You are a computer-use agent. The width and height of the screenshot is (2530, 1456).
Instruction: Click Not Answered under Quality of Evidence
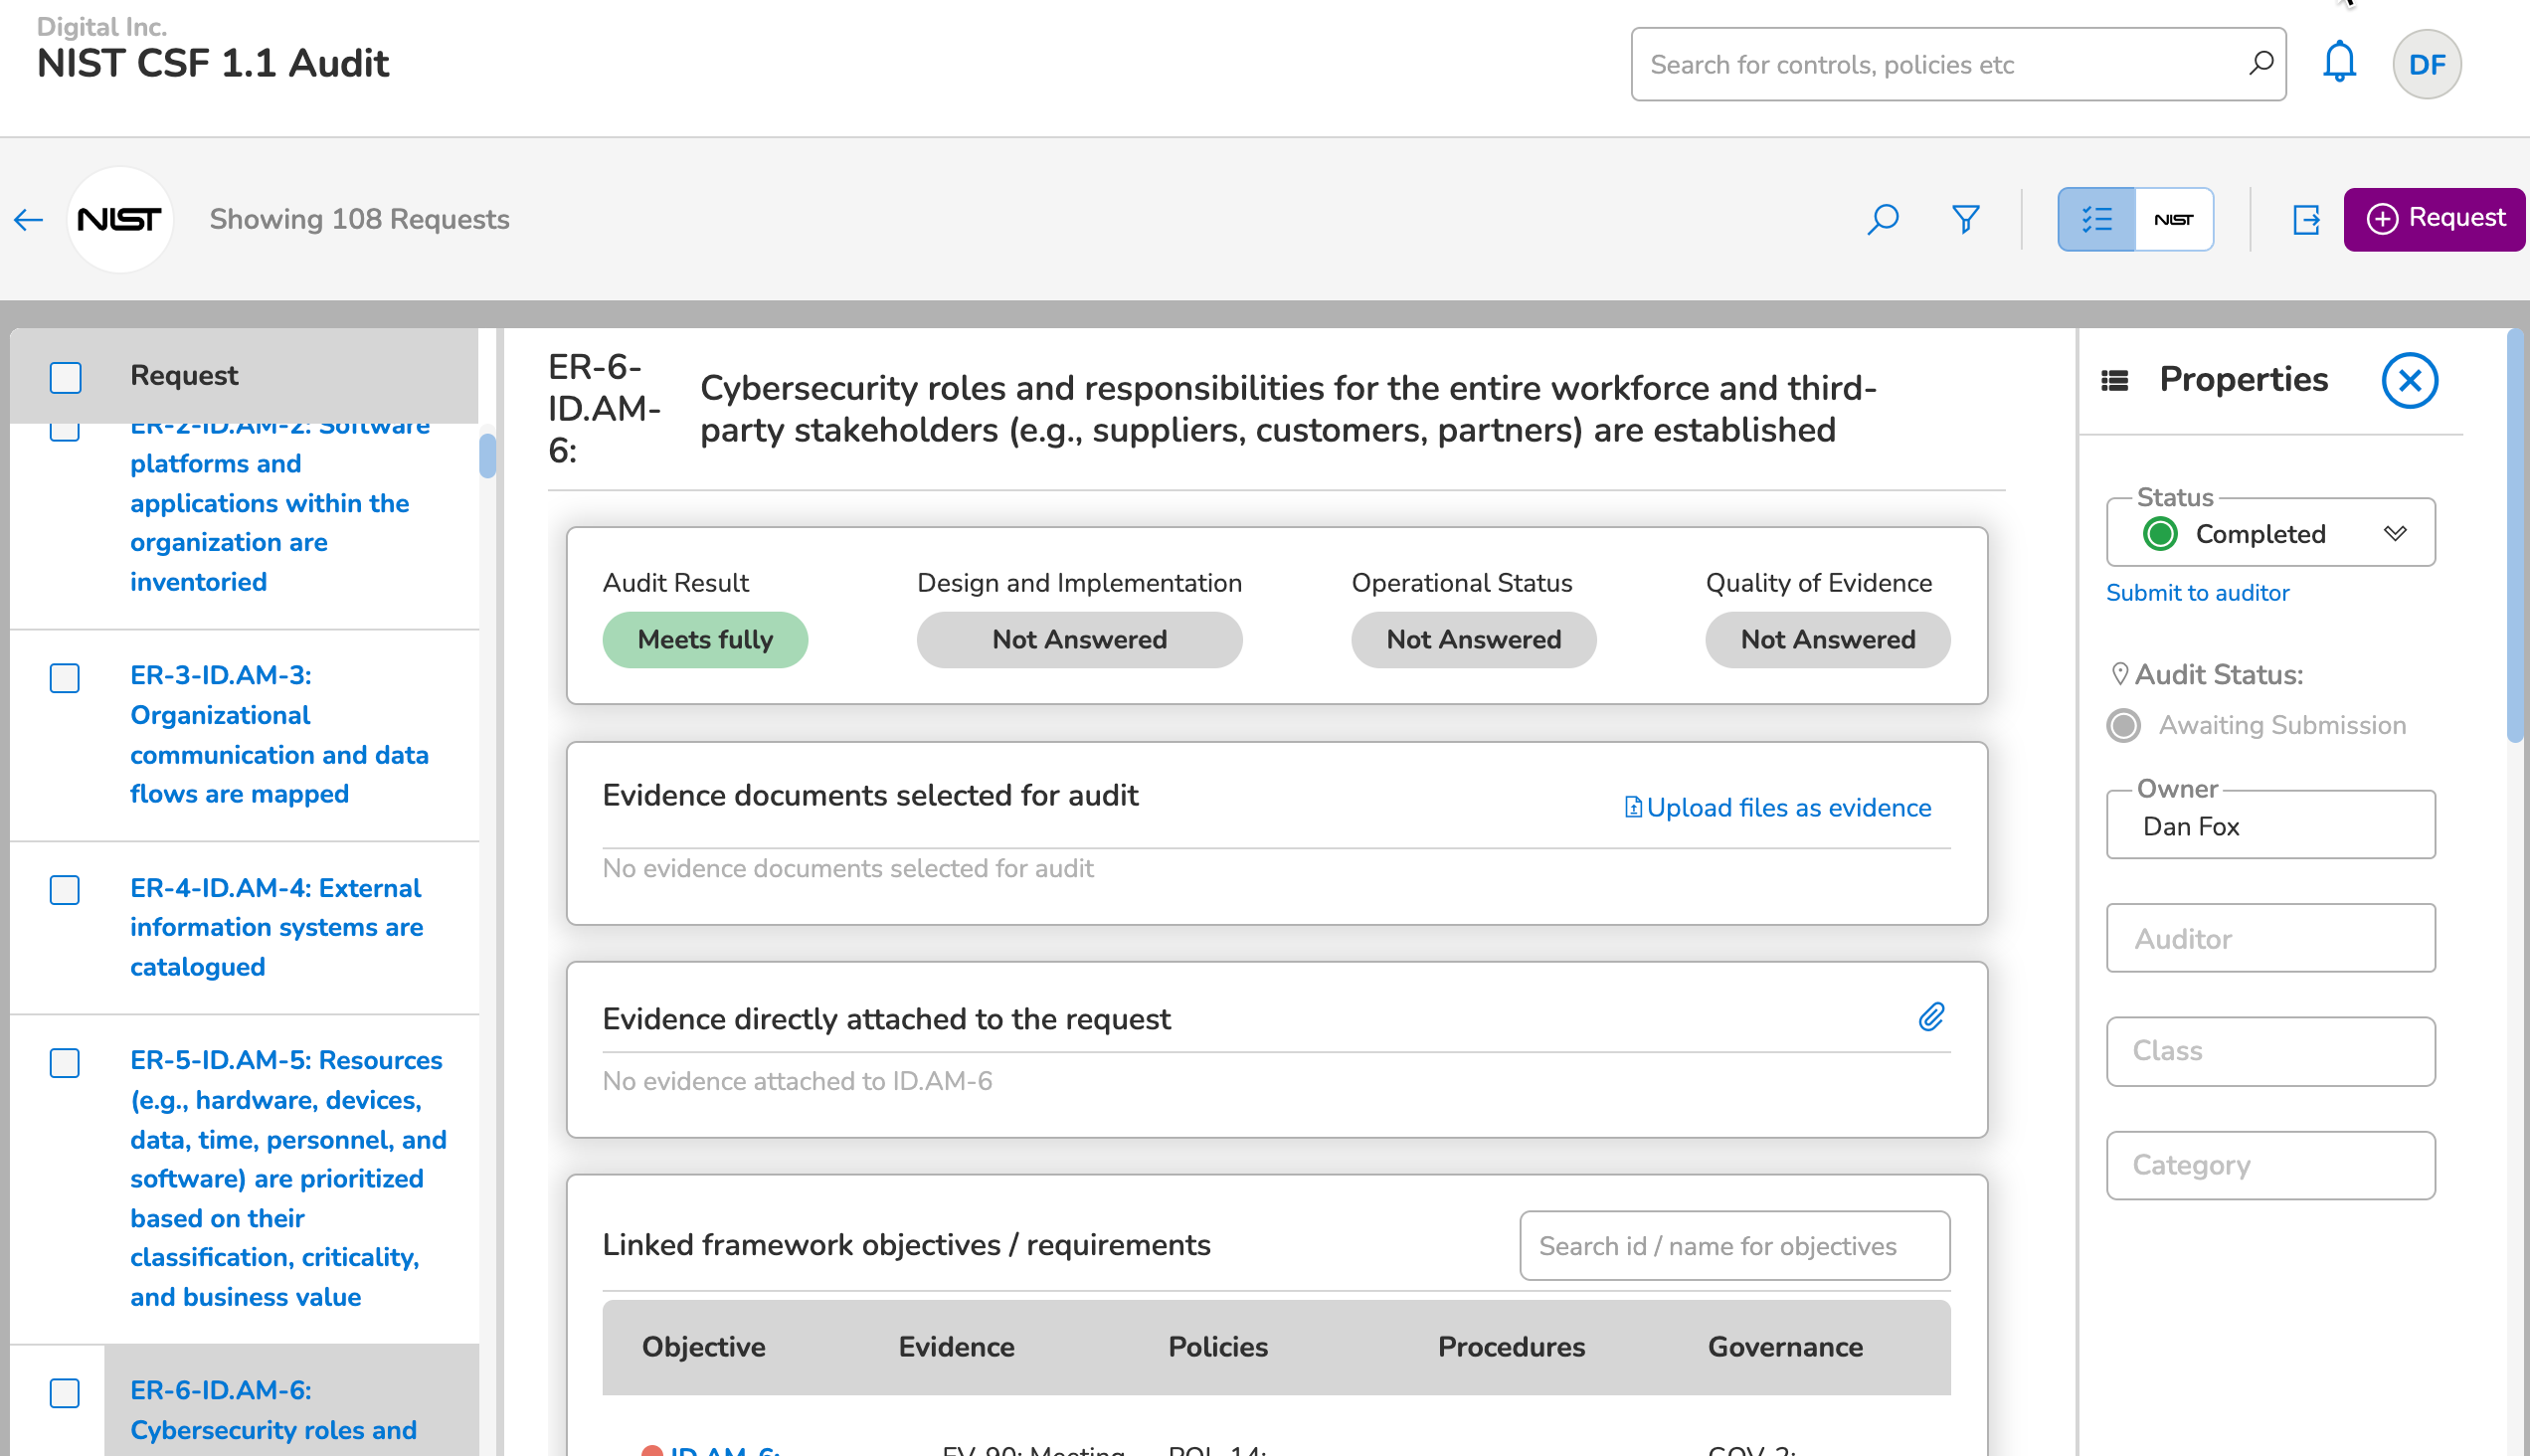[x=1827, y=640]
